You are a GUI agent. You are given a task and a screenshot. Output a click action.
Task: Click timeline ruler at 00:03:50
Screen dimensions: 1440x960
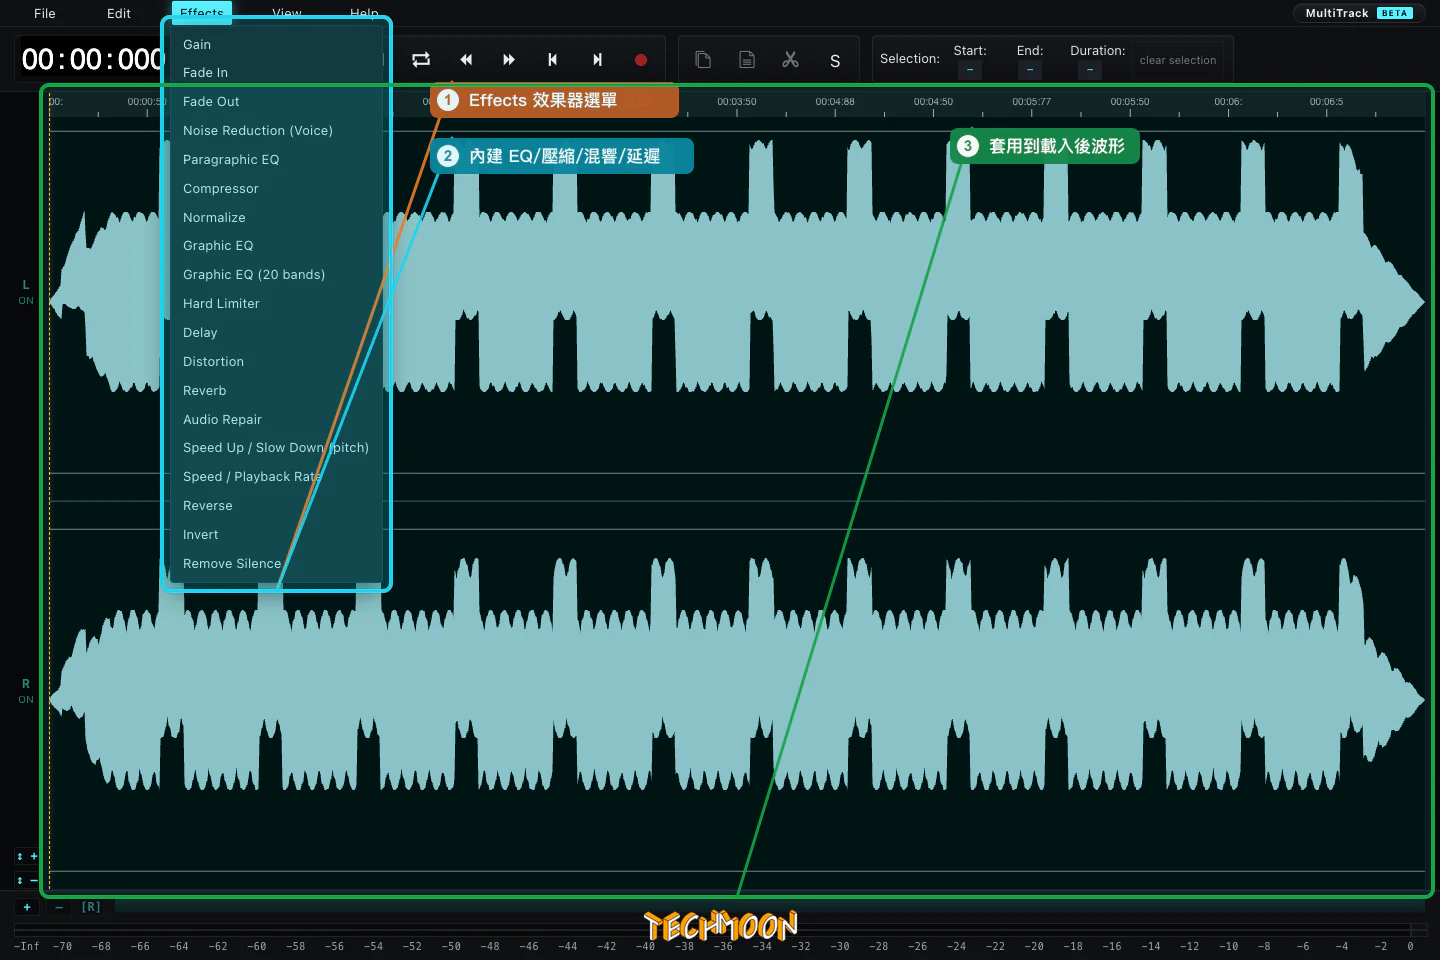(737, 102)
